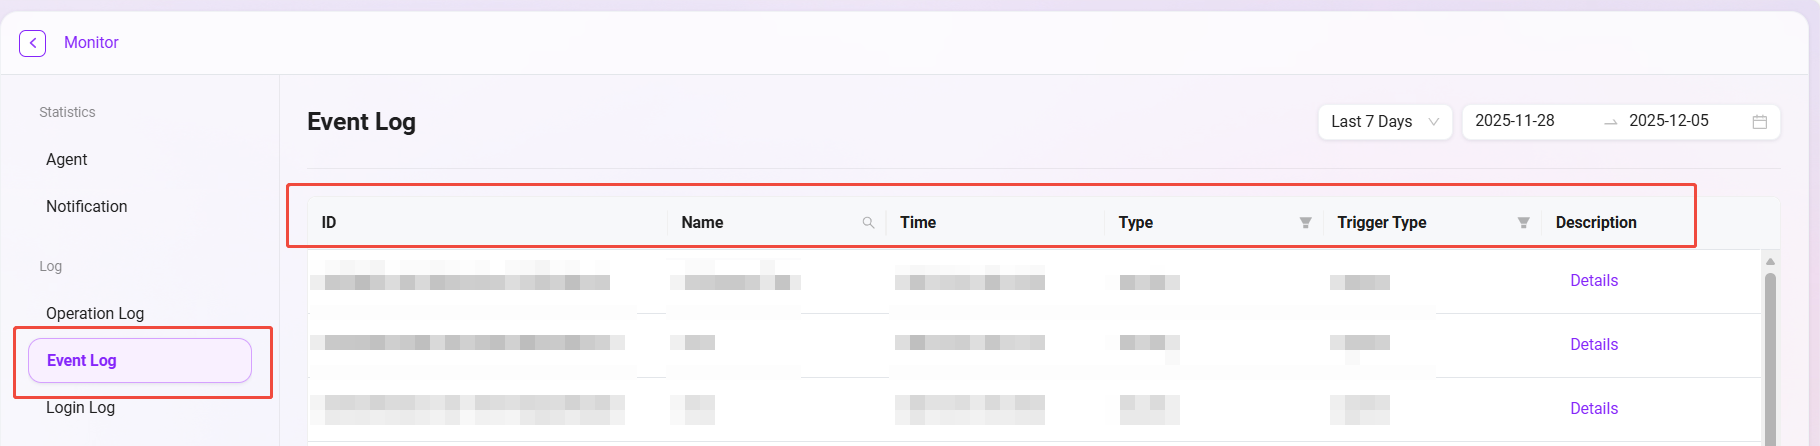Select Operation Log in the sidebar
The image size is (1820, 446).
(x=95, y=314)
